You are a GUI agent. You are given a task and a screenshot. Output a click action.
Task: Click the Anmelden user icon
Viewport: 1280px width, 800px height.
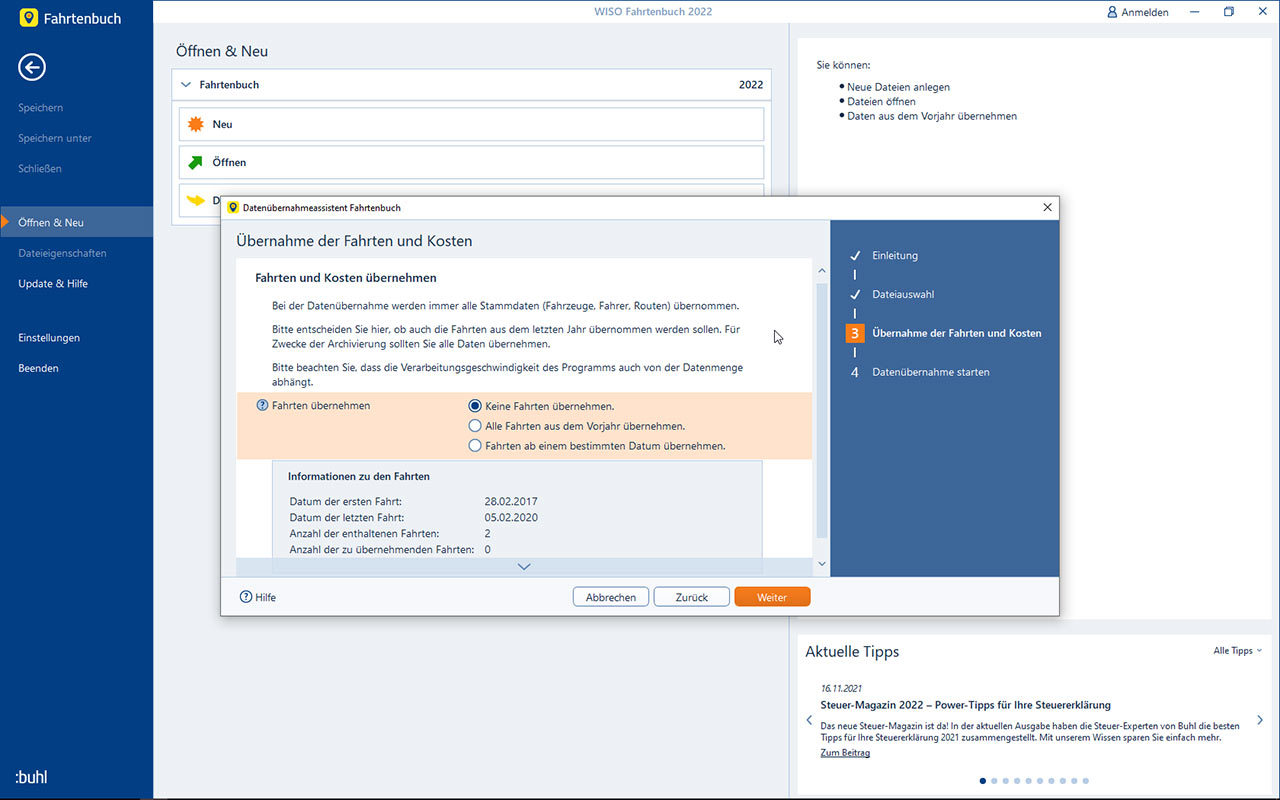(x=1112, y=12)
